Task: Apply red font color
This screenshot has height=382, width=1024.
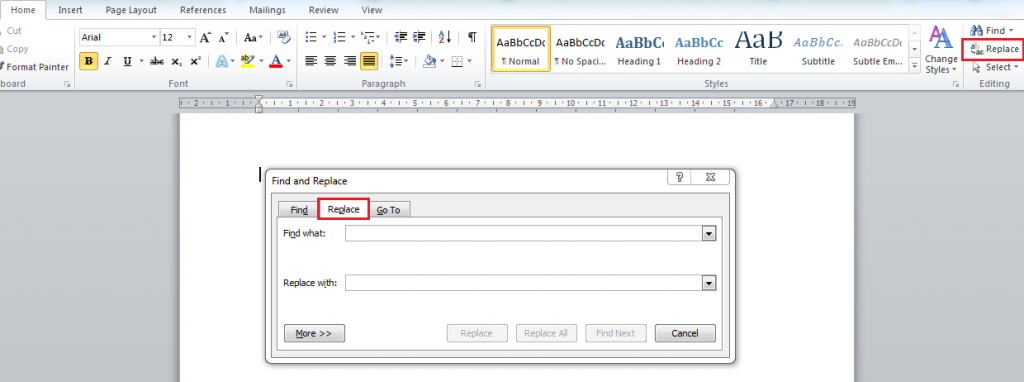Action: tap(276, 61)
